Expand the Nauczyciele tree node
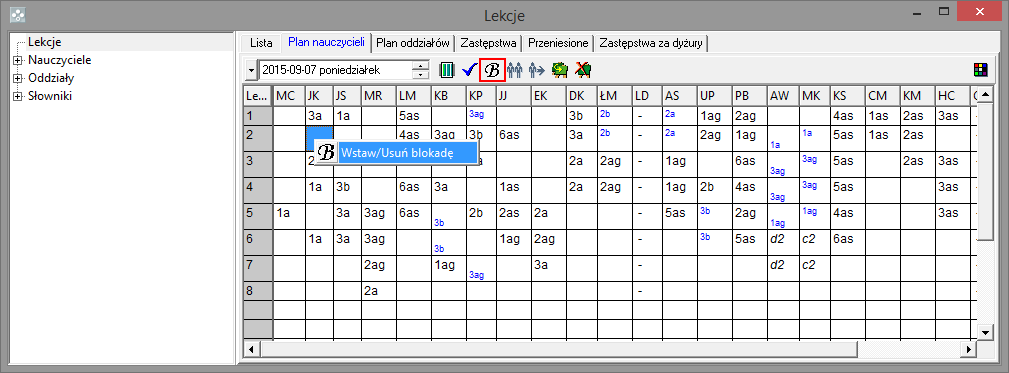The image size is (1009, 373). 17,60
